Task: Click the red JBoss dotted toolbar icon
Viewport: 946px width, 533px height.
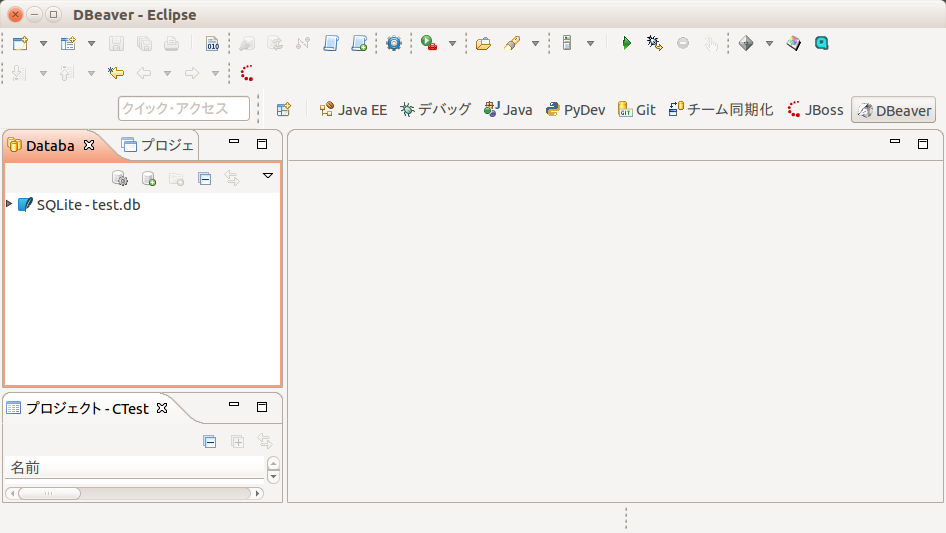Action: tap(247, 74)
